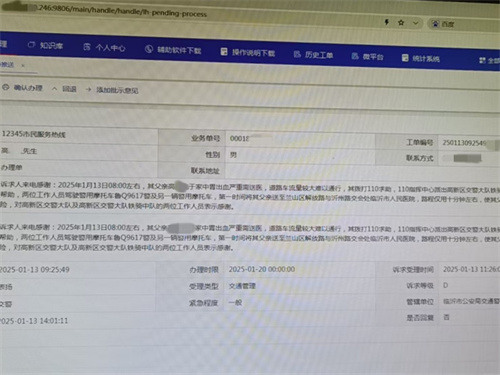Viewport: 500px width, 375px height.
Task: Click the 办理时限 date value 2025-01-20
Action: click(x=262, y=269)
